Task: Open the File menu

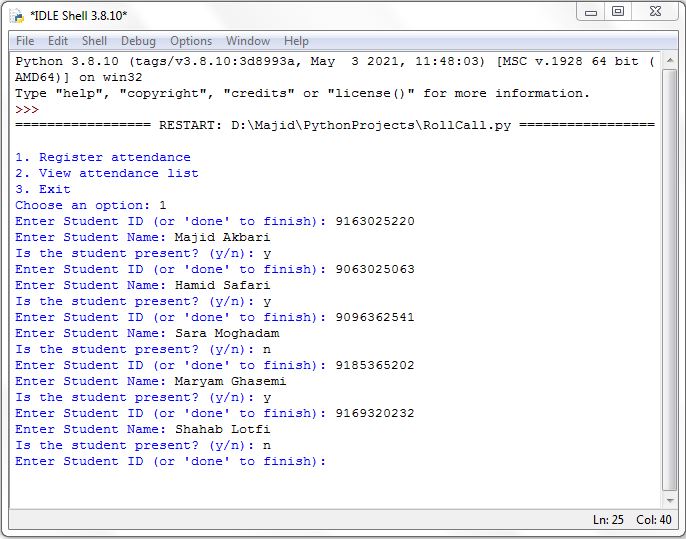Action: [25, 41]
